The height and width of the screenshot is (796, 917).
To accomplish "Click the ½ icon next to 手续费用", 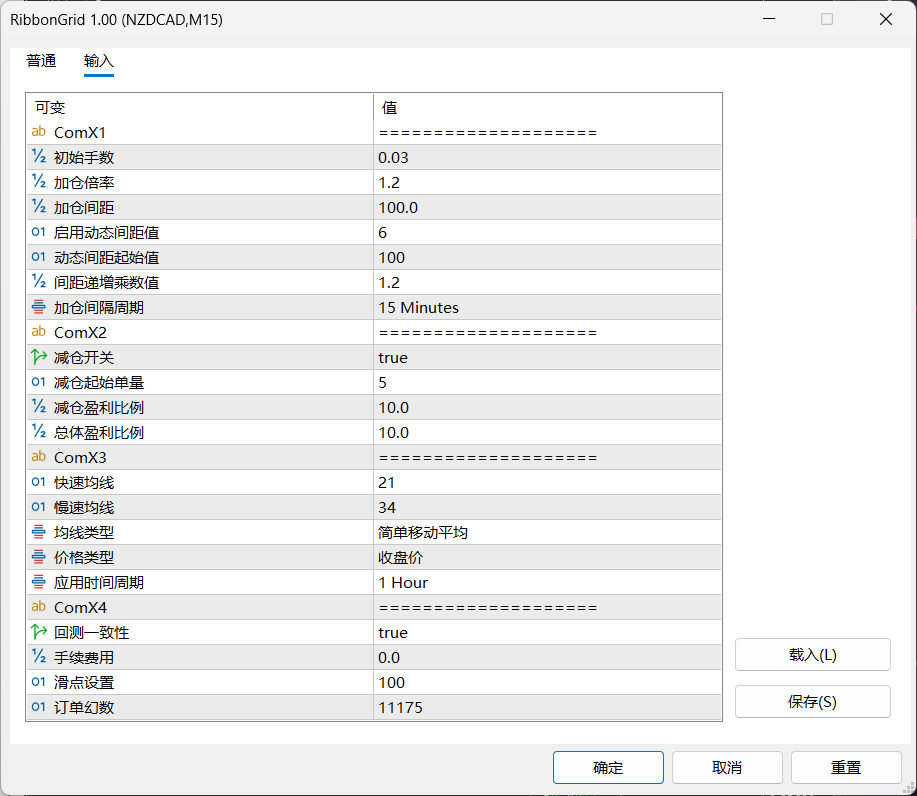I will (39, 657).
